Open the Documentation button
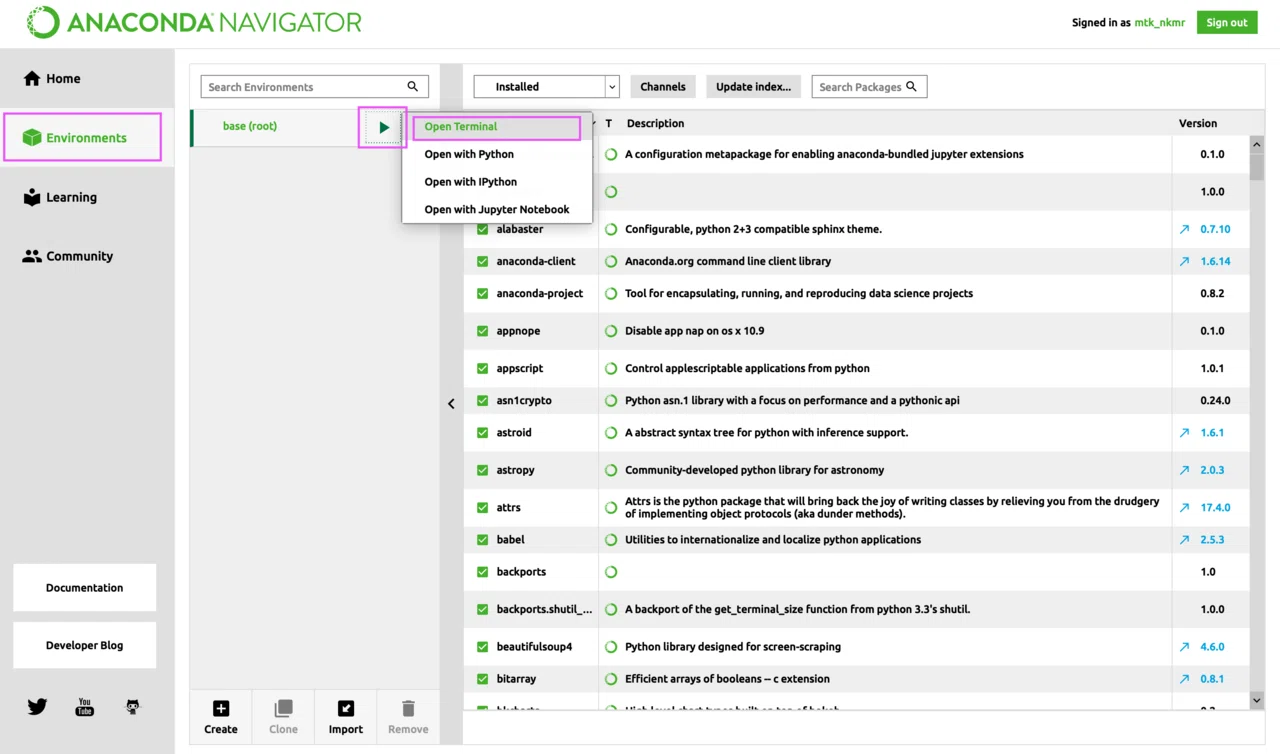This screenshot has width=1280, height=754. click(85, 588)
